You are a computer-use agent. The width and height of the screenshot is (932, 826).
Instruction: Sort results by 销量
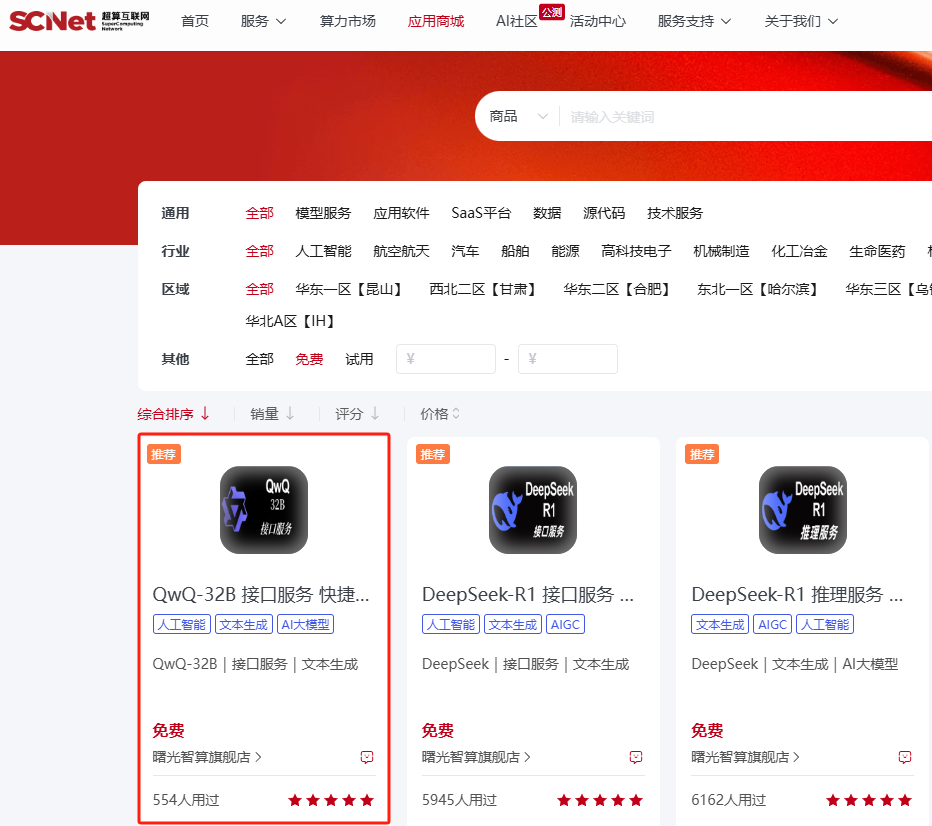272,414
